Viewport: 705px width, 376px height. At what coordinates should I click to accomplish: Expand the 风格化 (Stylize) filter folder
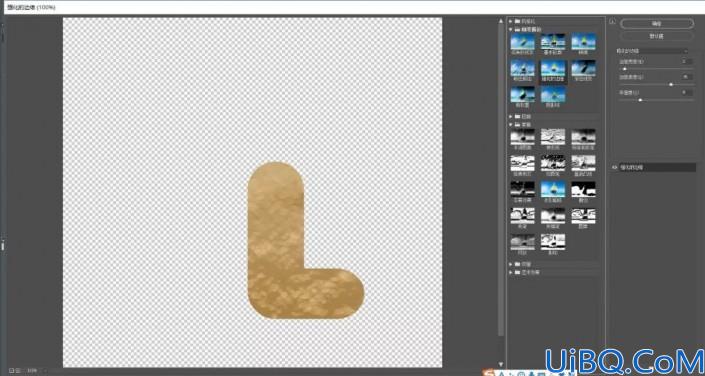[x=511, y=21]
